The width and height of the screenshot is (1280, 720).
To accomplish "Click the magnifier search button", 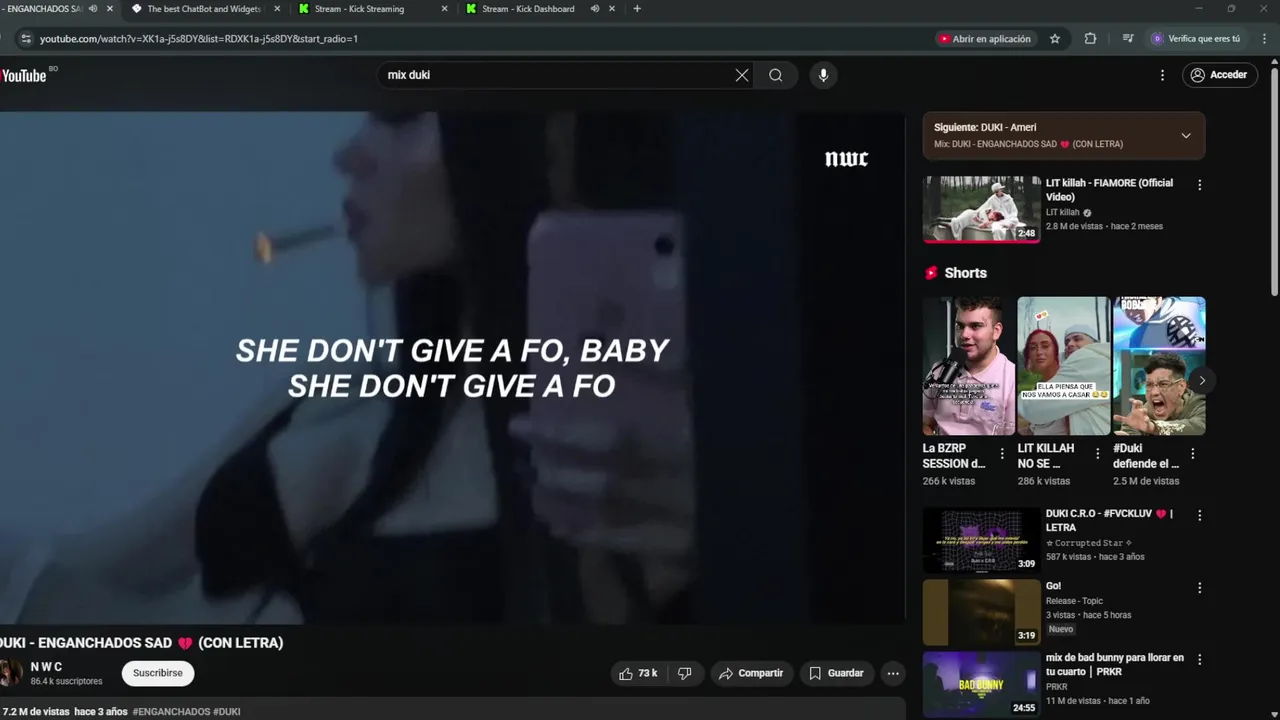I will tap(776, 75).
